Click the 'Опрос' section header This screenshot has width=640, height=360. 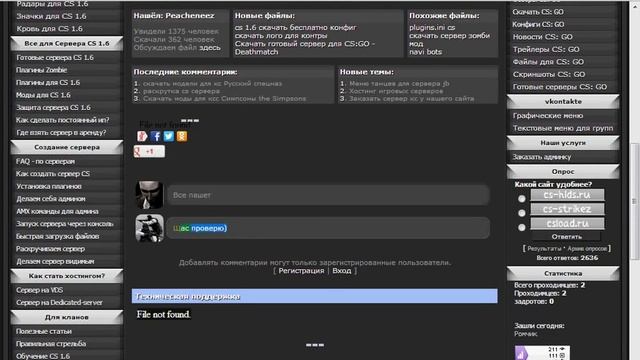[563, 171]
